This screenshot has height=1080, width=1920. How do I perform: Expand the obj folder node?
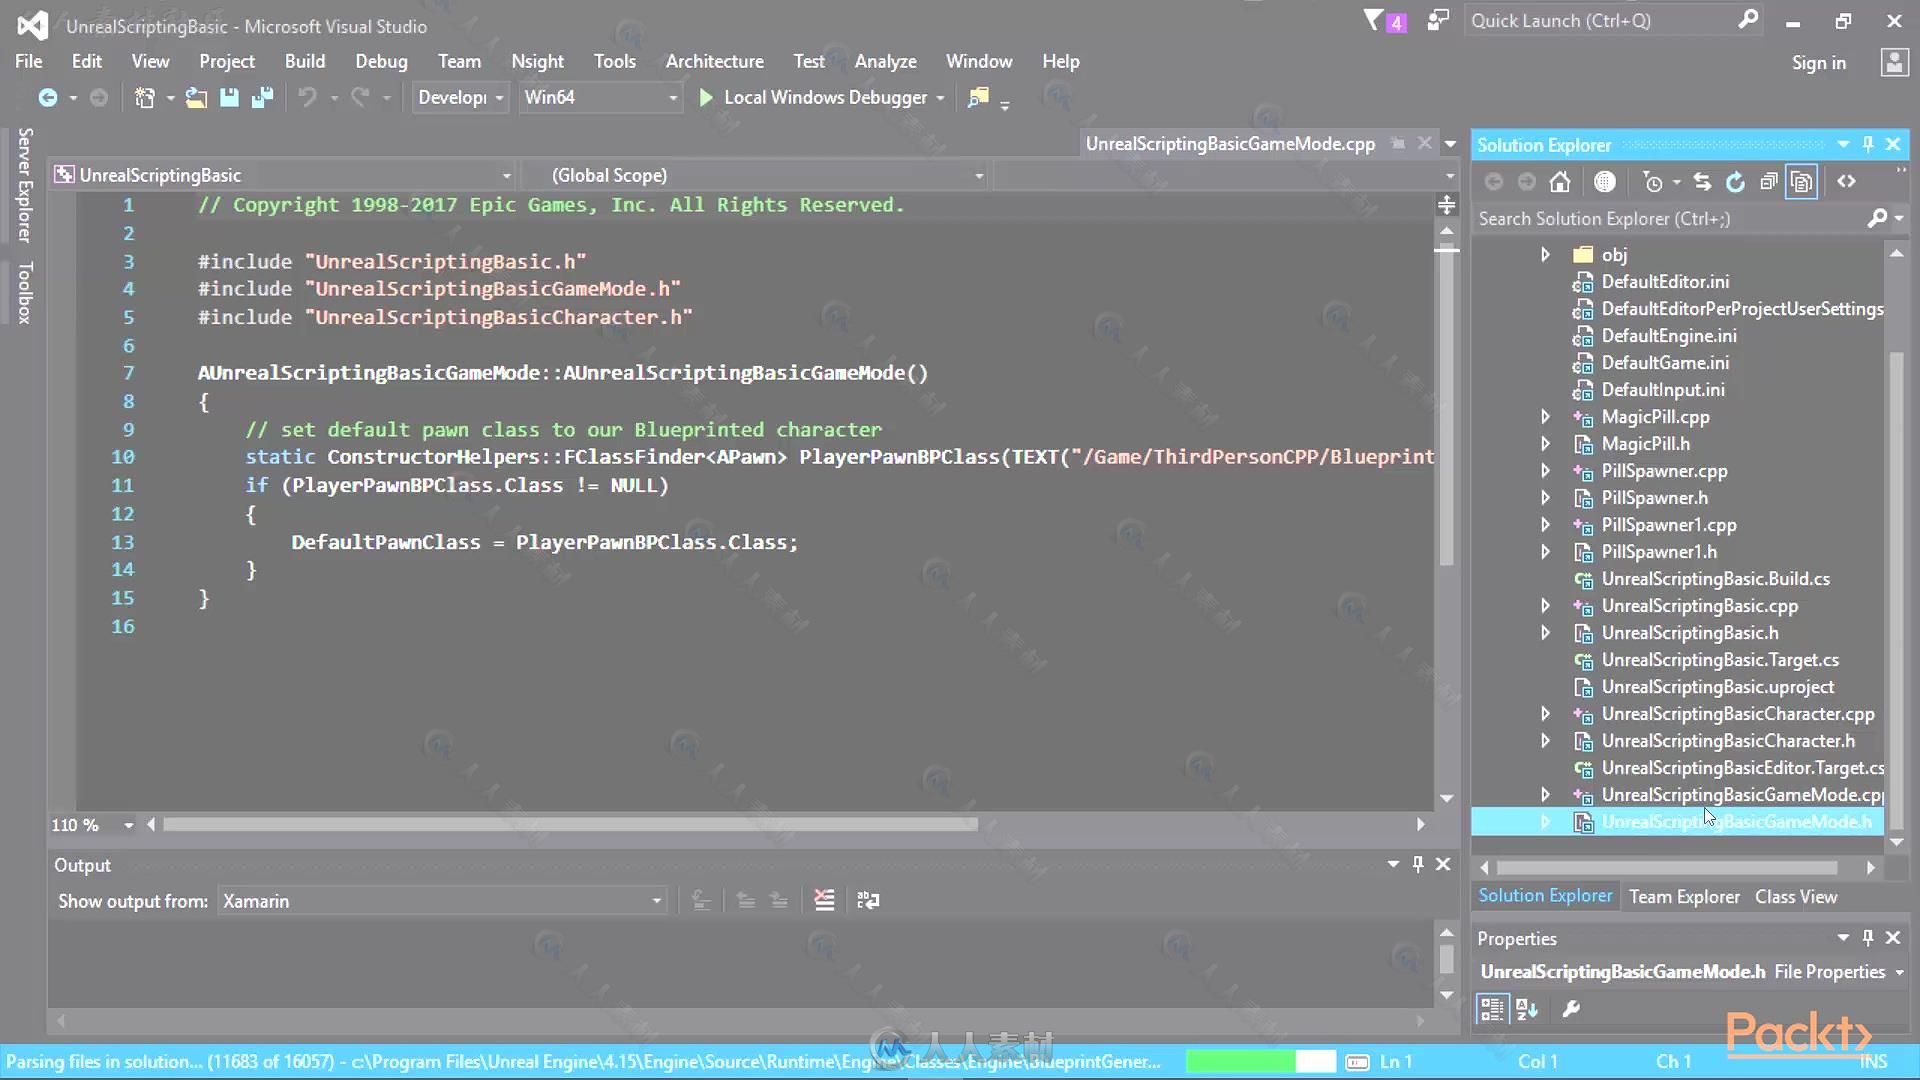[1545, 254]
